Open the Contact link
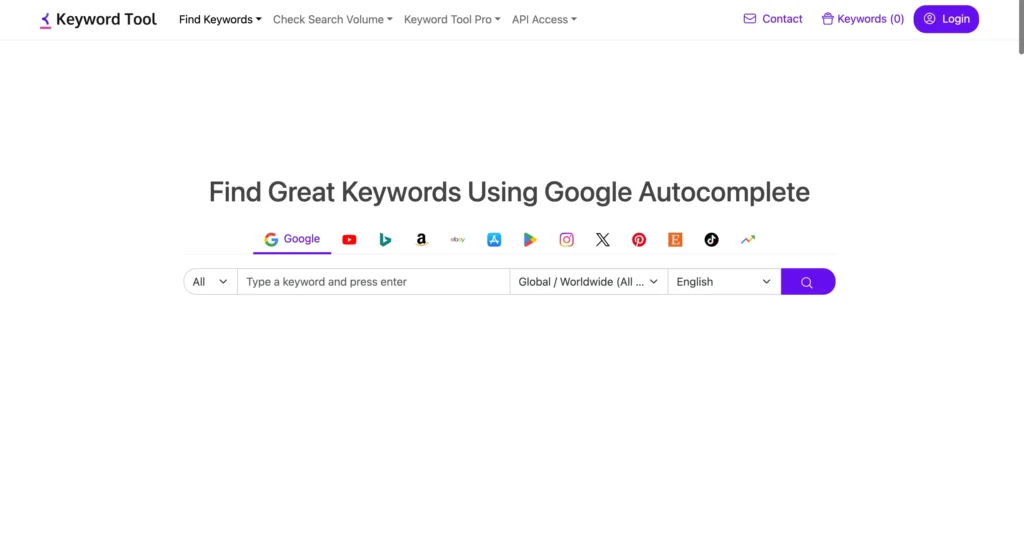The height and width of the screenshot is (533, 1024). coord(773,19)
